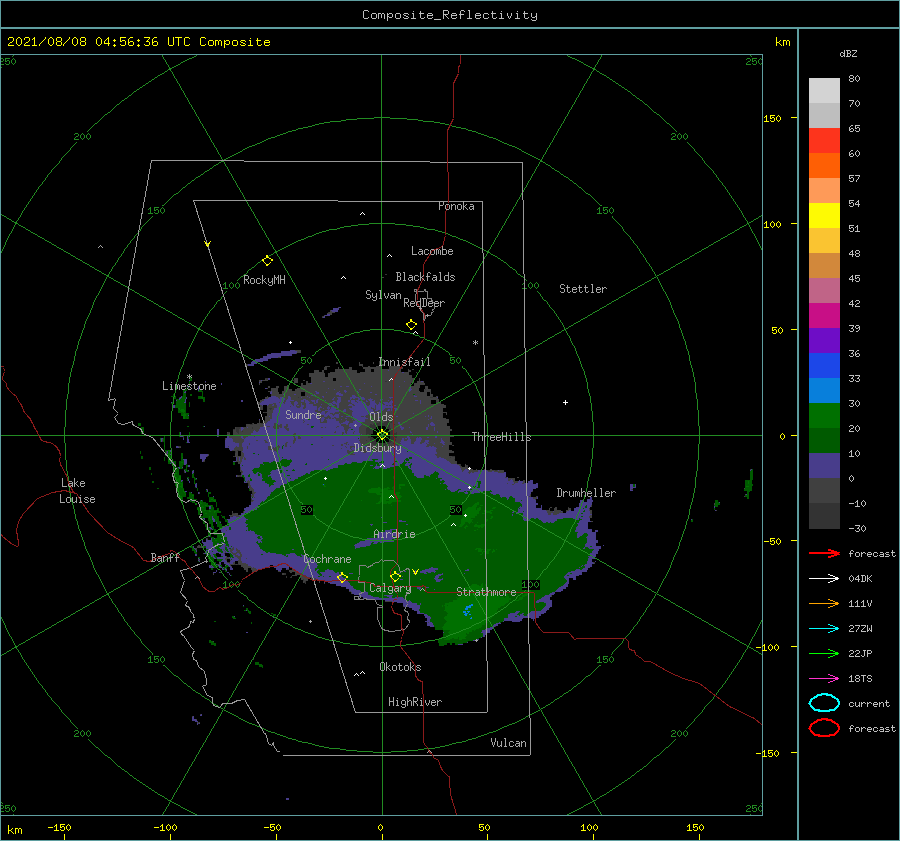Select the purple 36-39 dBZ swatch

click(824, 340)
